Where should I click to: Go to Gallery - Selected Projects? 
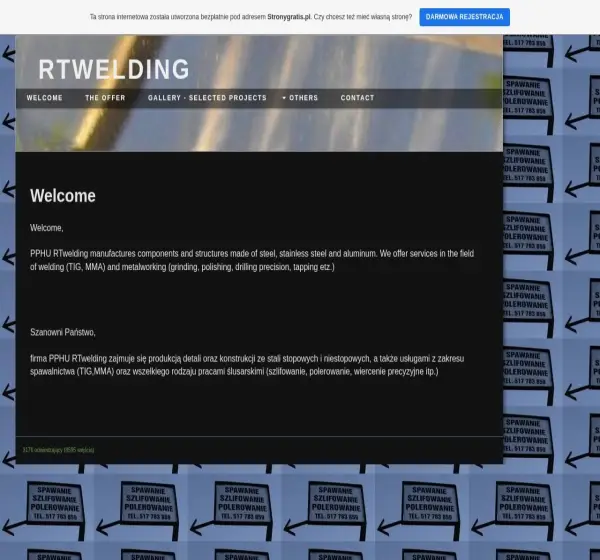point(207,98)
